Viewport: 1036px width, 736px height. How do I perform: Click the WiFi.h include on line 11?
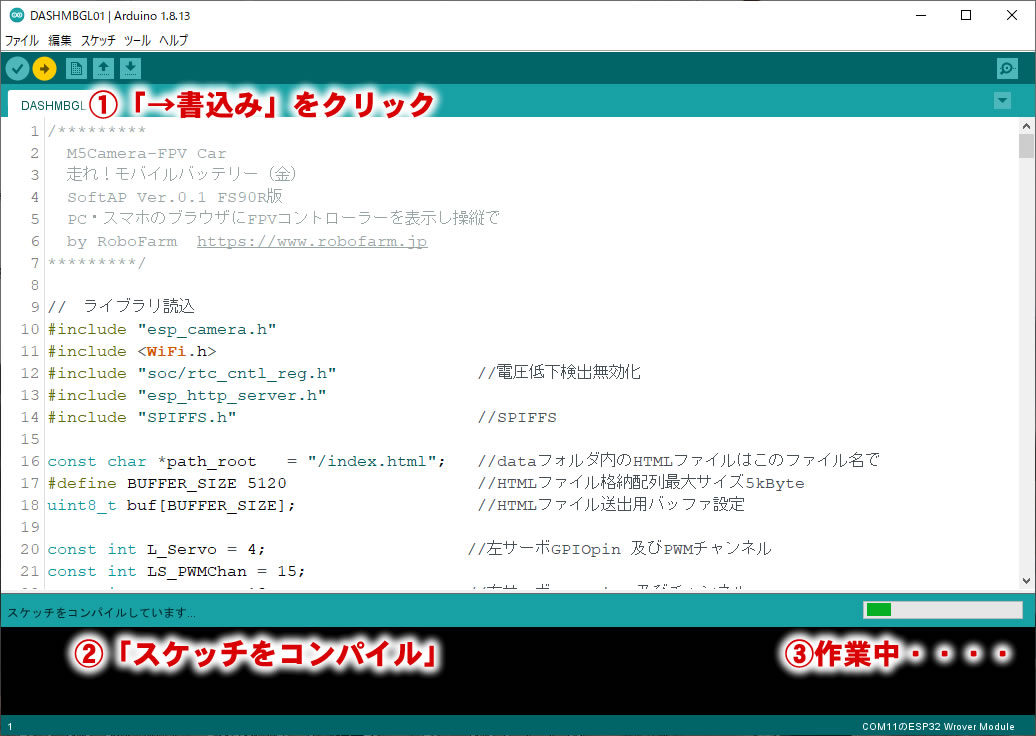pos(176,351)
